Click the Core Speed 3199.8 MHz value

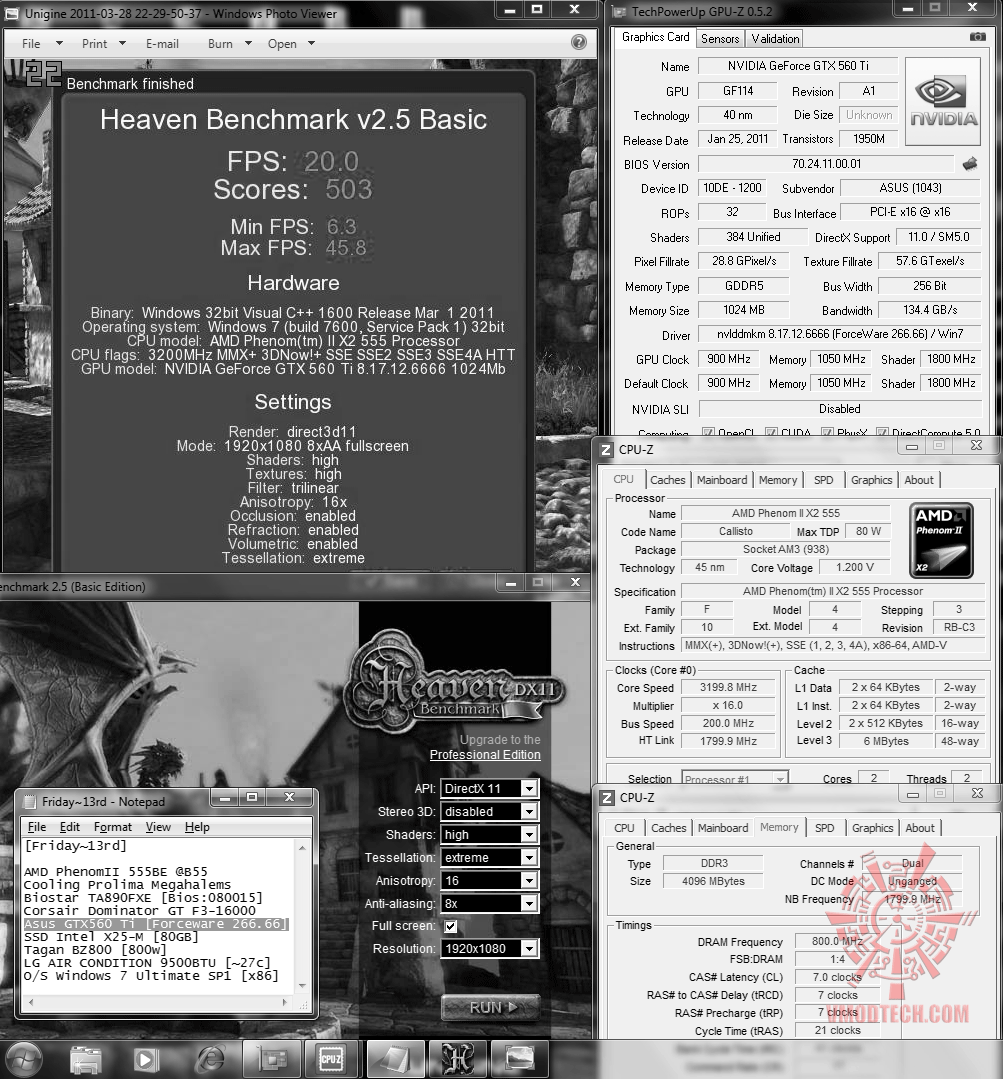click(728, 687)
